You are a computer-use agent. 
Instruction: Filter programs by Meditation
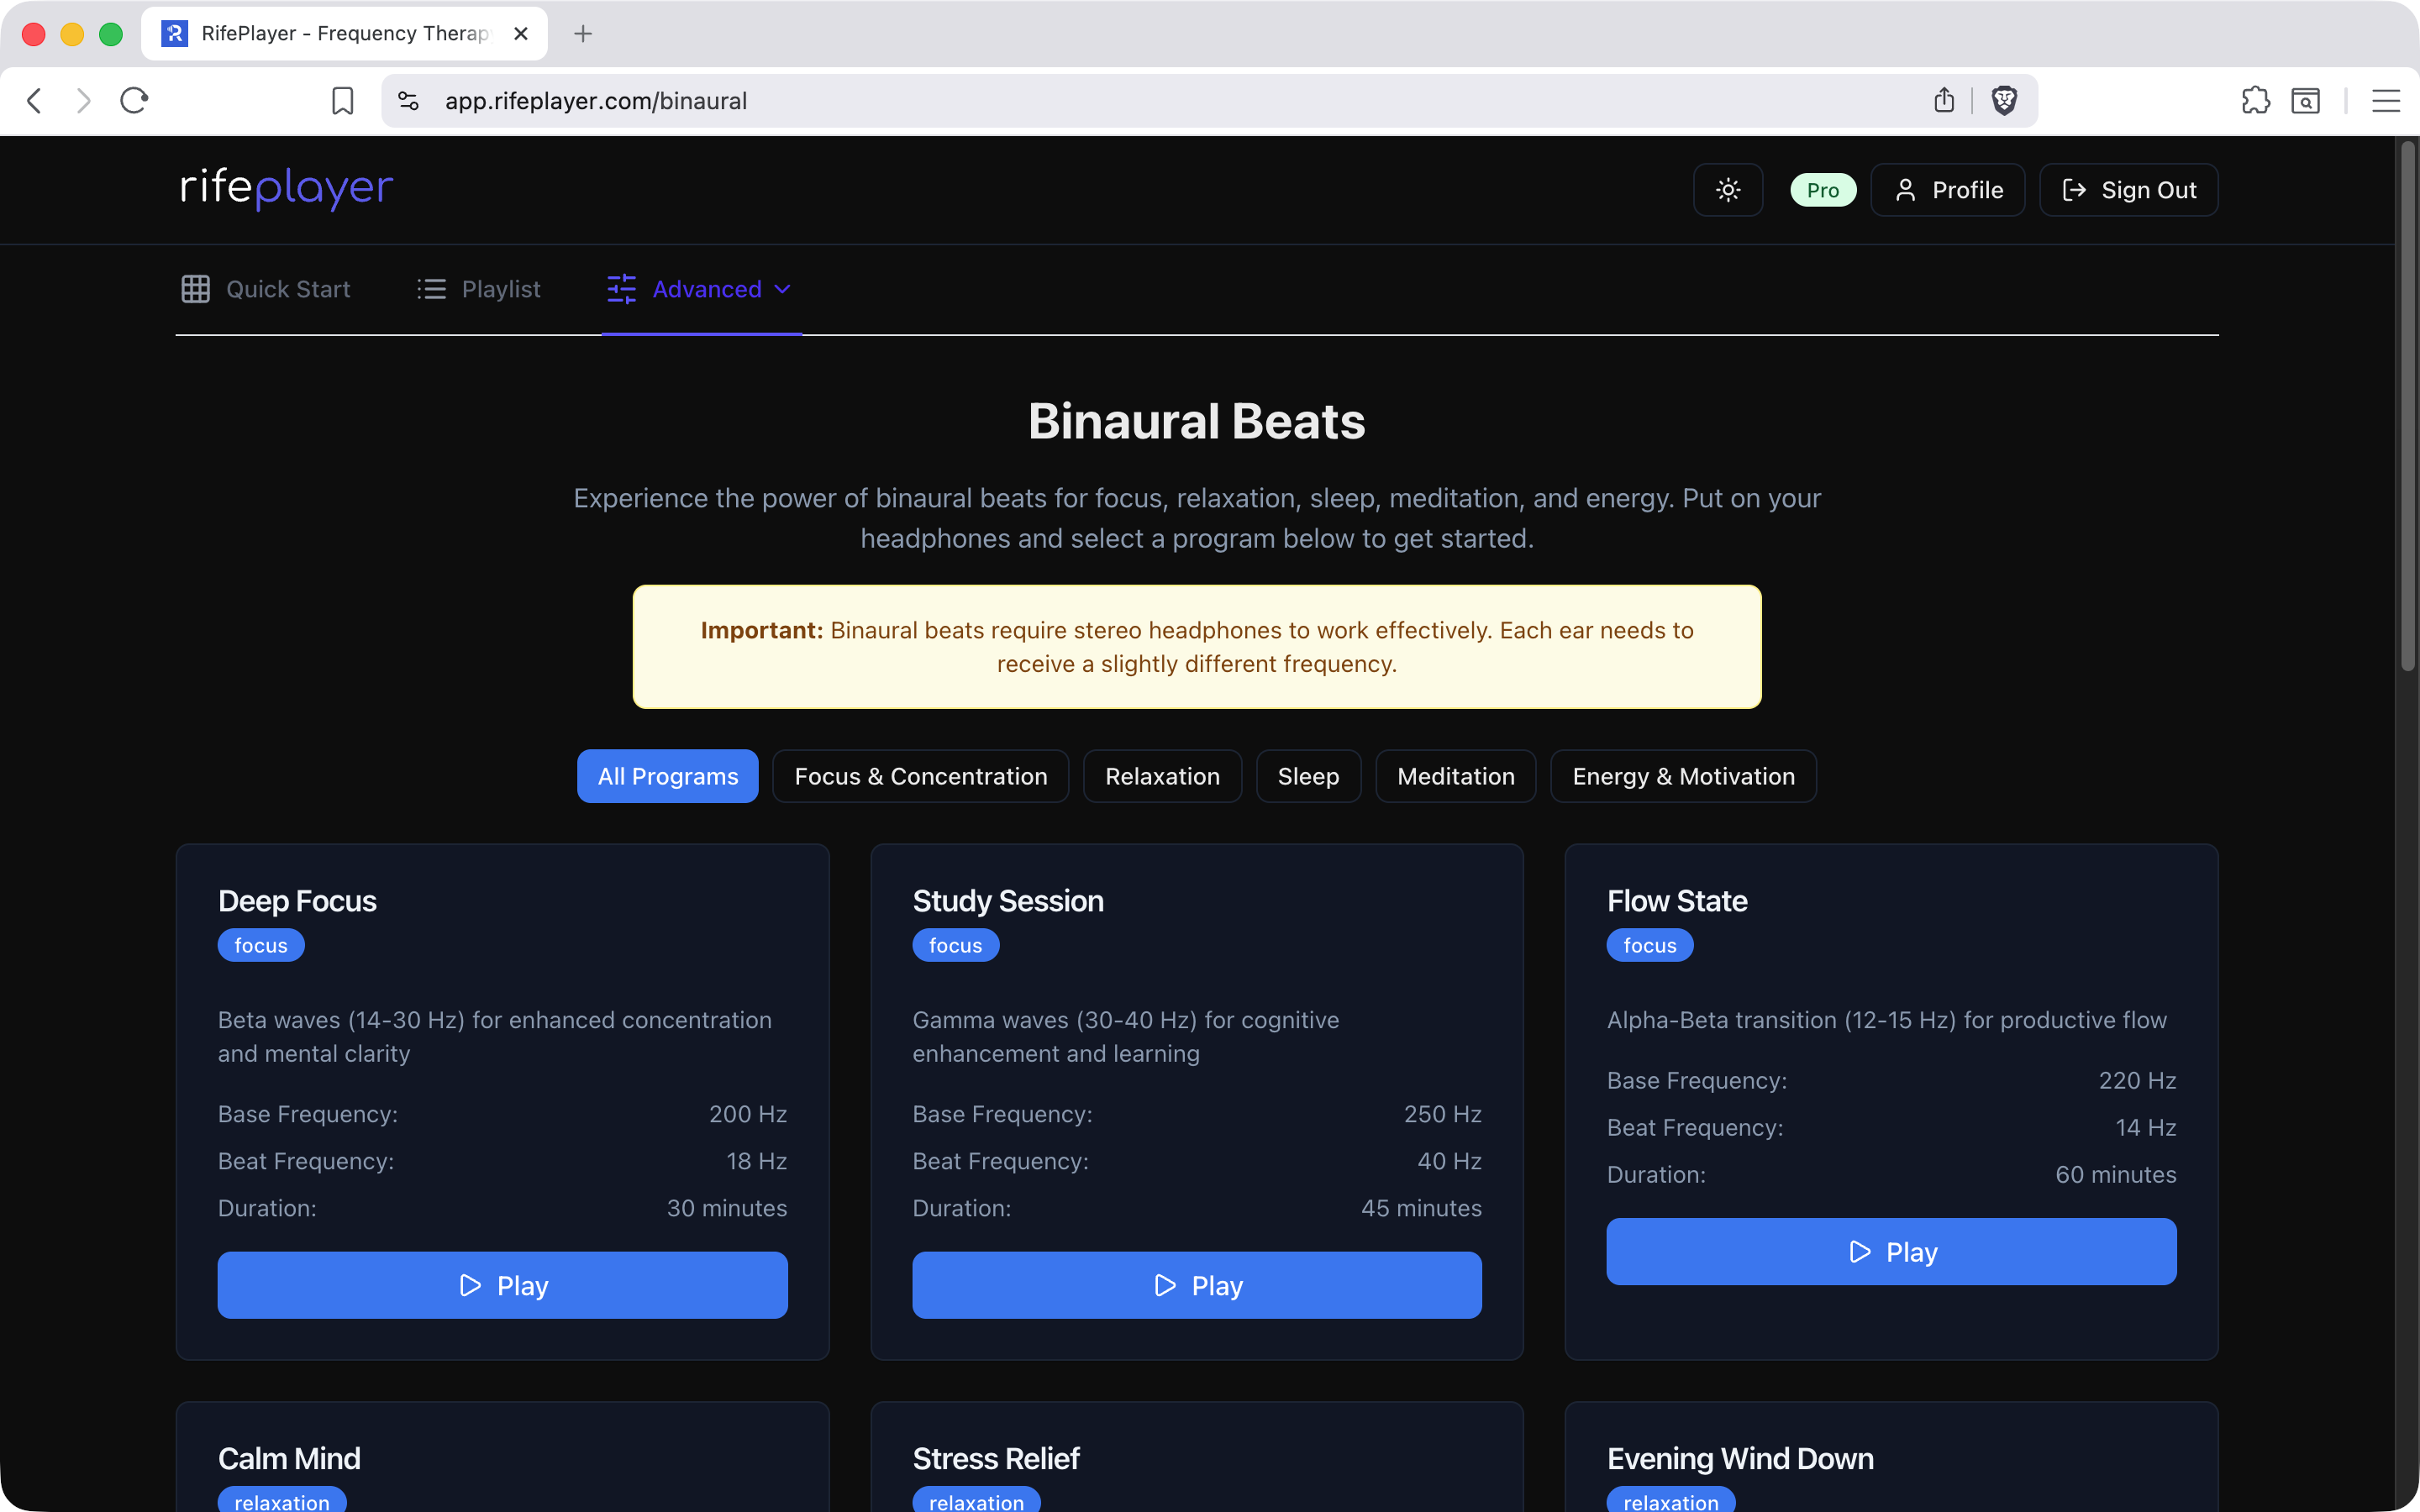click(1456, 776)
